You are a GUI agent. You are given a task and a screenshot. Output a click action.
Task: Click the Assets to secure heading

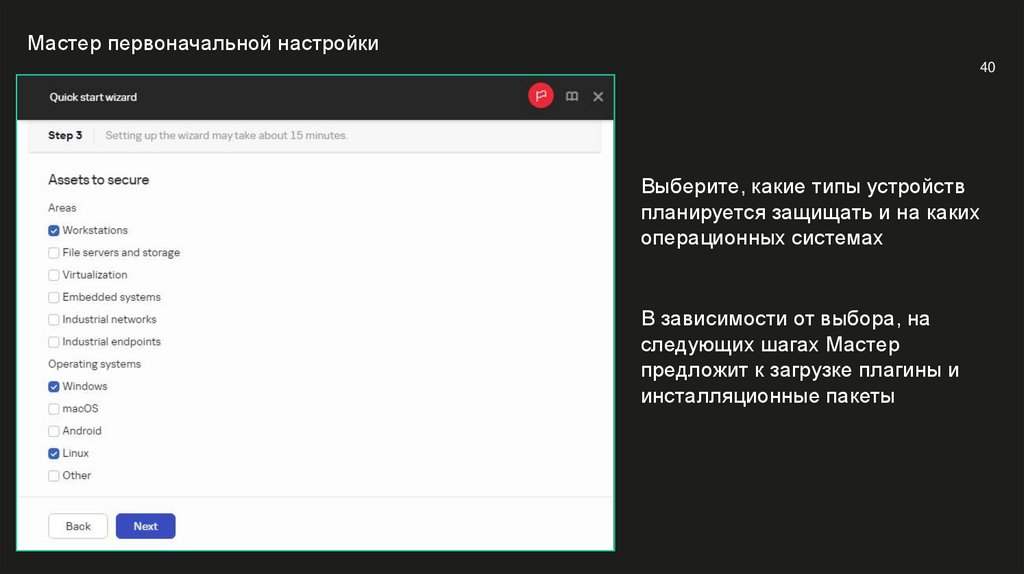coord(99,180)
